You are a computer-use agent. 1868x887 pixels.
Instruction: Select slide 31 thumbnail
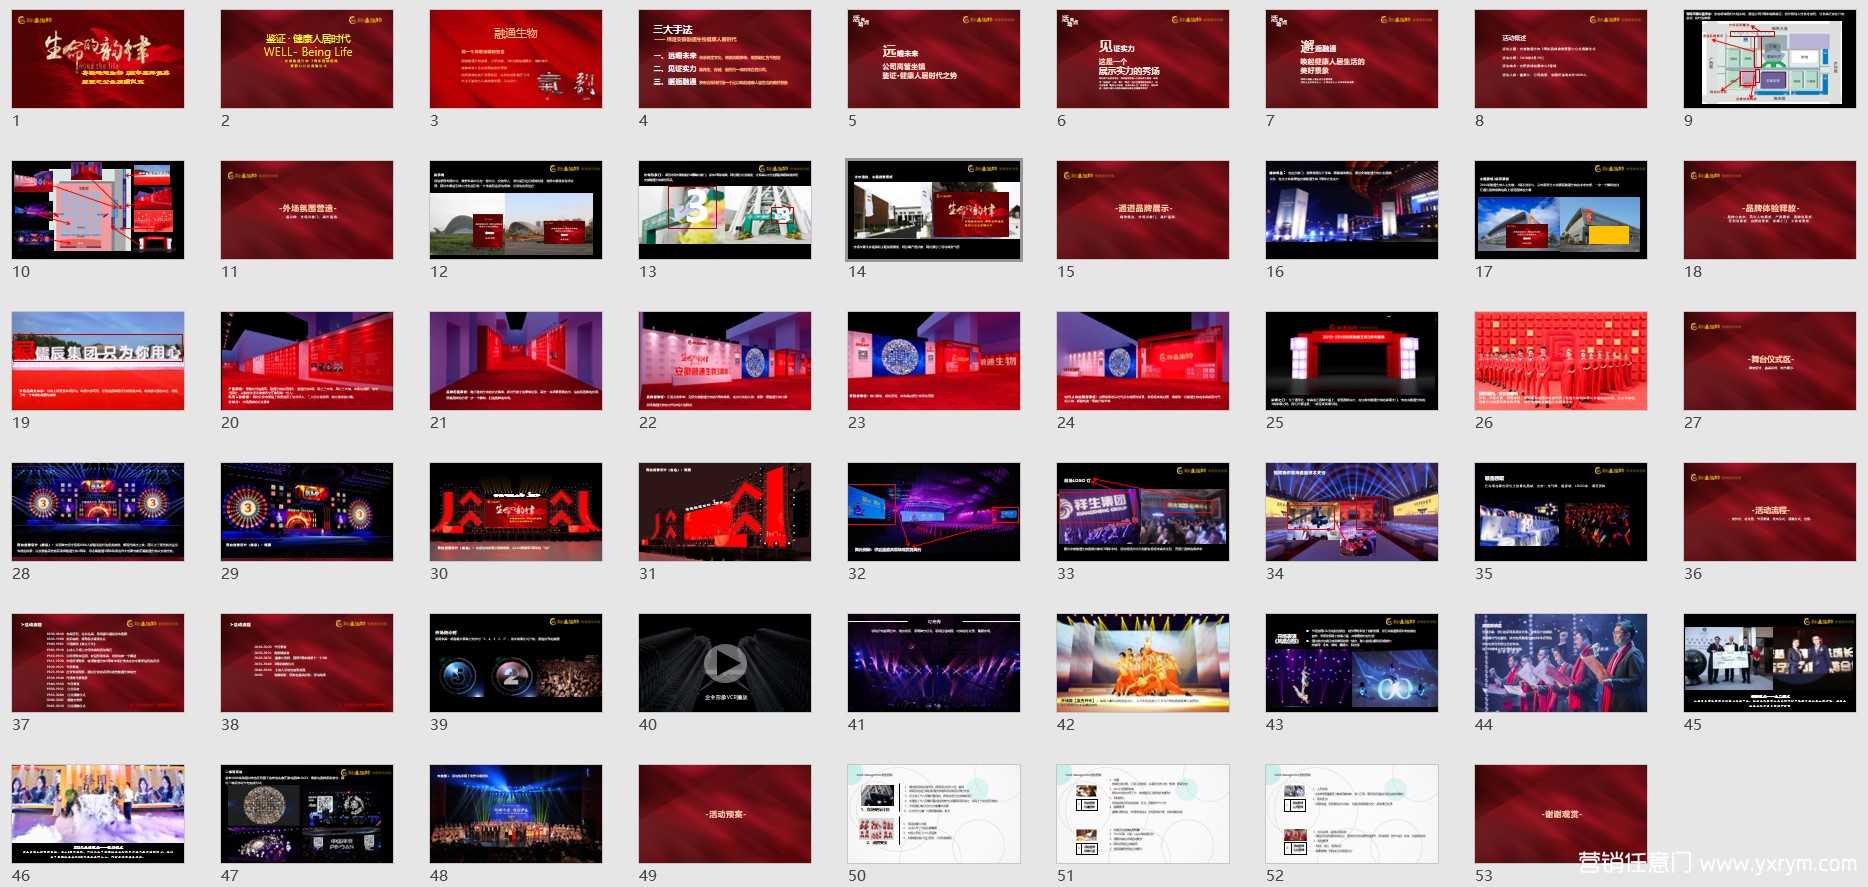point(725,512)
